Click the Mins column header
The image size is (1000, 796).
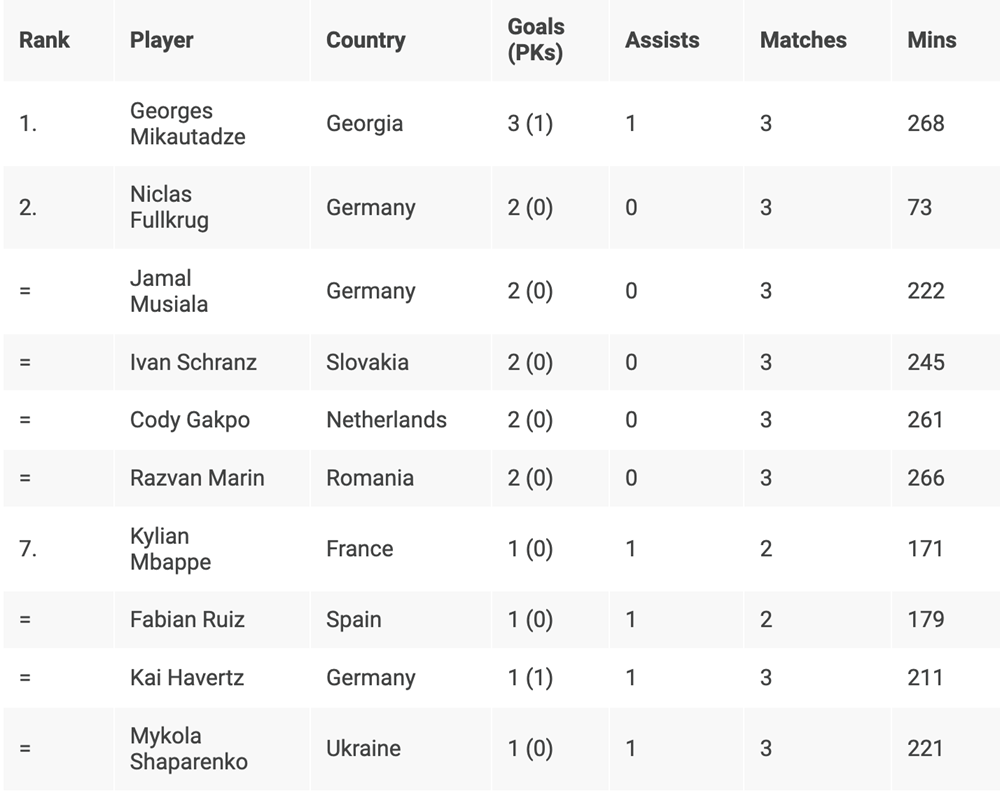pyautogui.click(x=932, y=40)
